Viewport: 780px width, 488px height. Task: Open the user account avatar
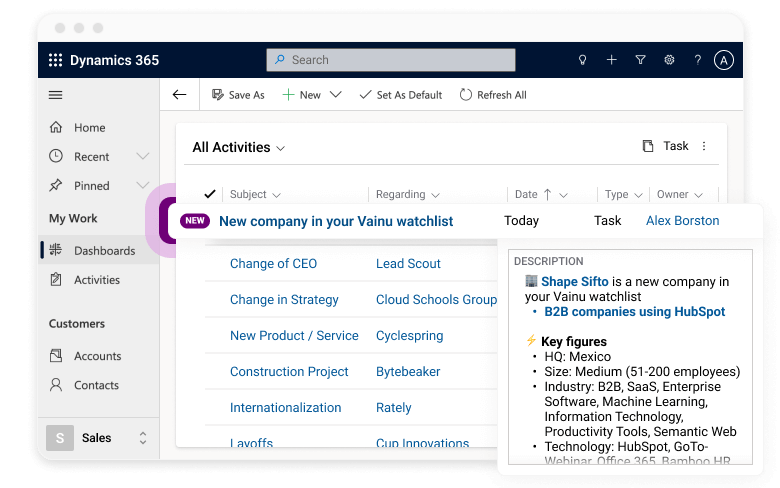click(724, 60)
